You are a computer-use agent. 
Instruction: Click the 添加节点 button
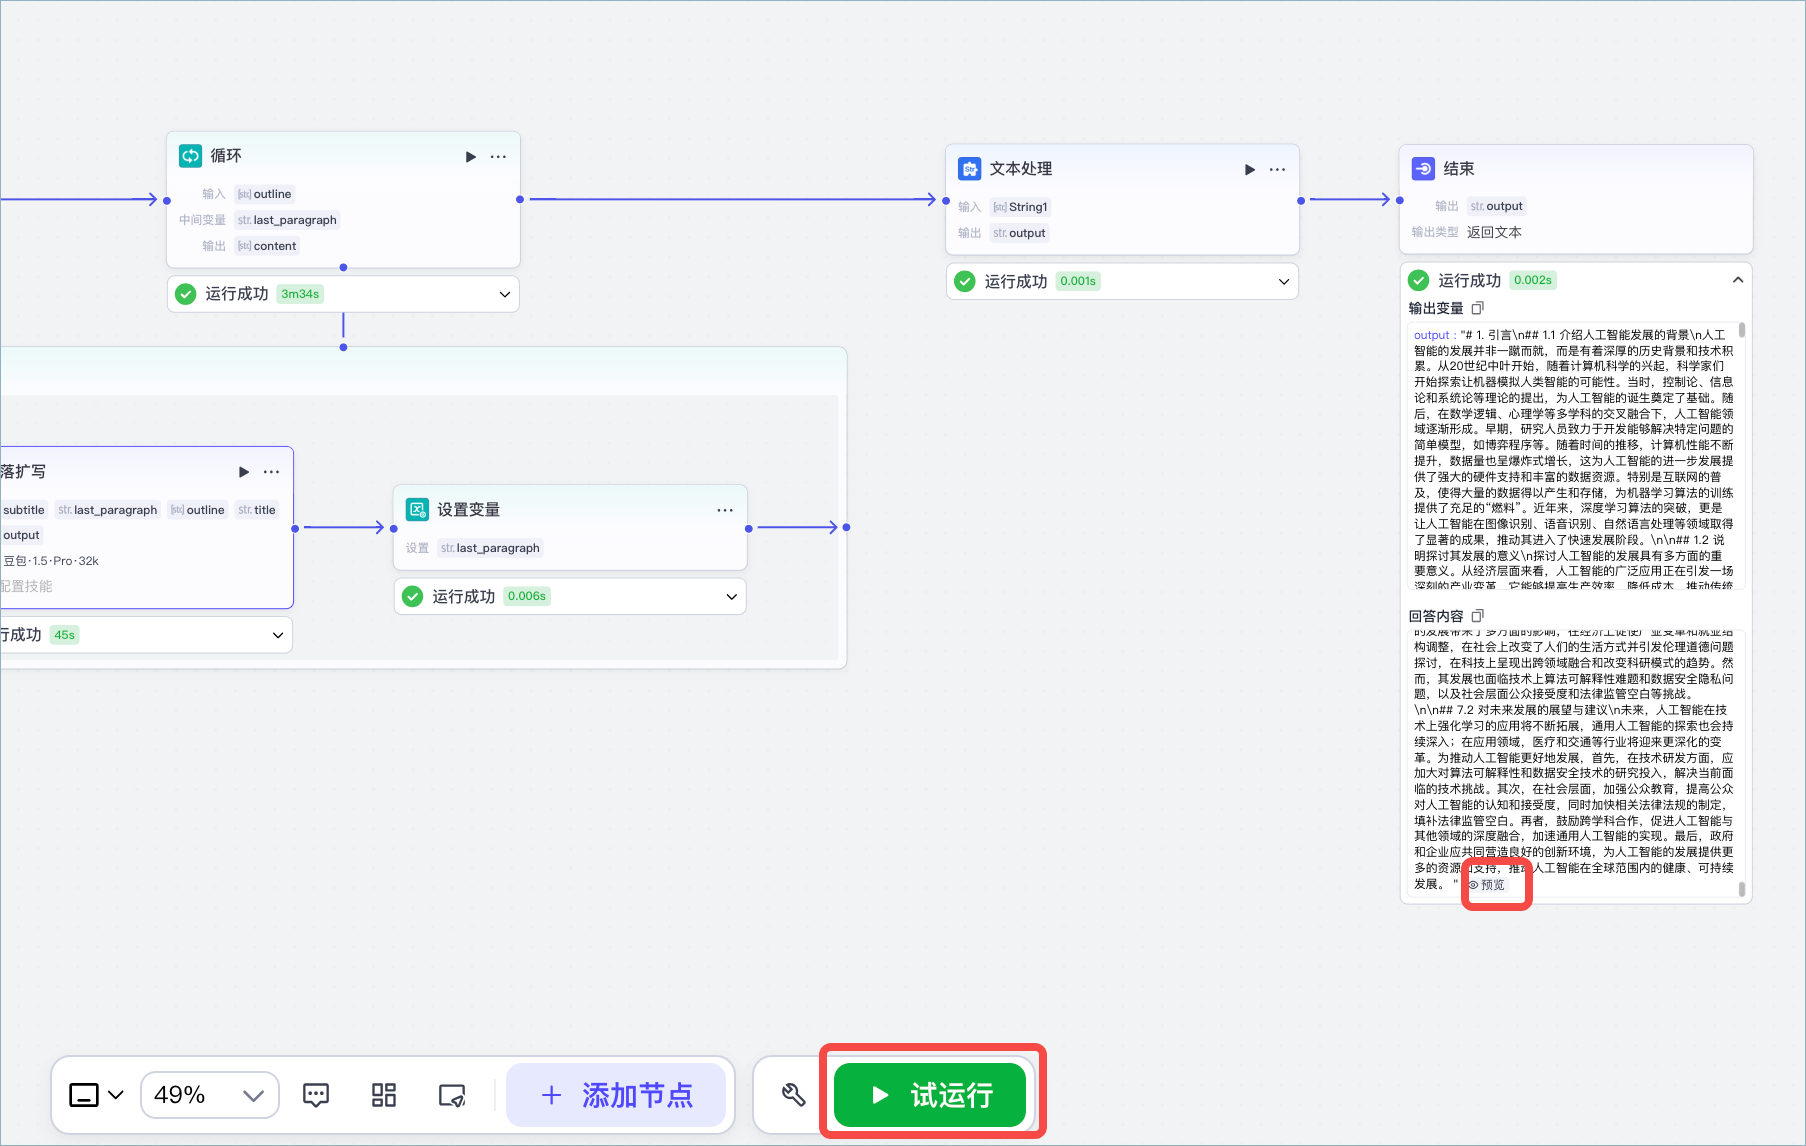(x=616, y=1095)
